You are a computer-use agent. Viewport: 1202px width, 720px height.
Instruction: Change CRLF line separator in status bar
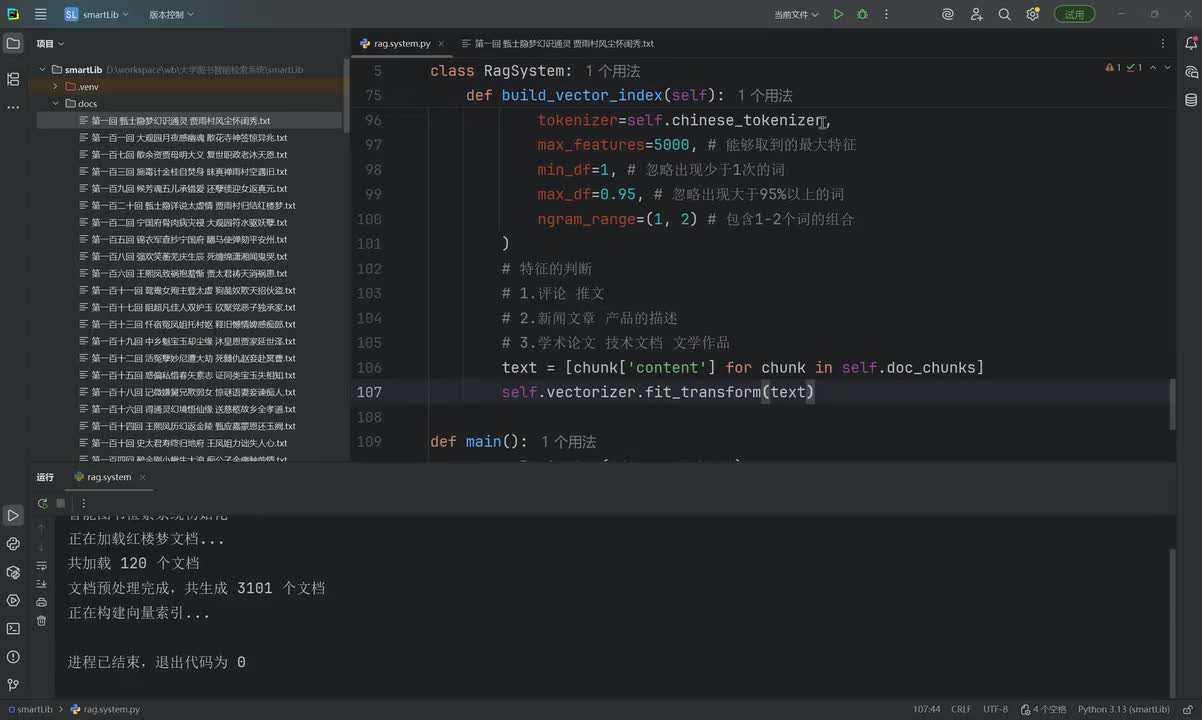(x=961, y=709)
